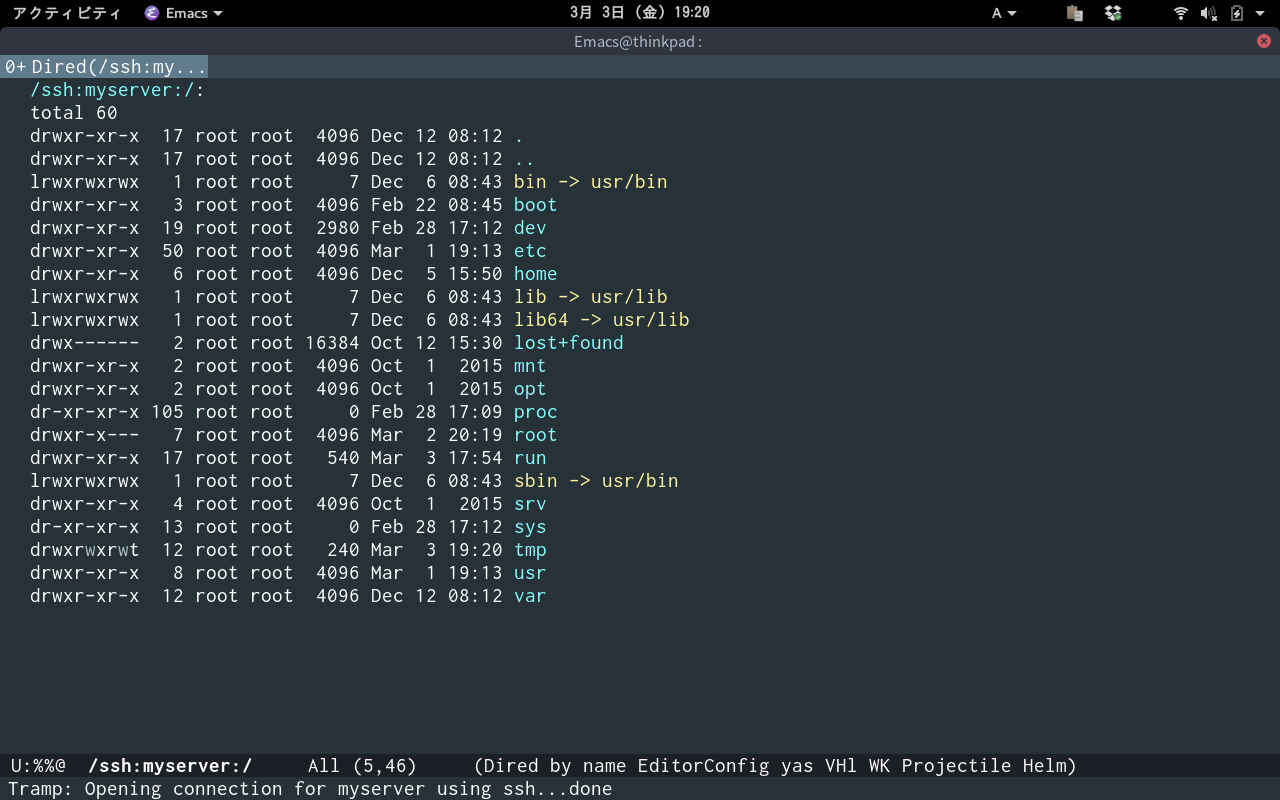Image resolution: width=1280 pixels, height=800 pixels.
Task: Open the srv directory
Action: pos(530,504)
